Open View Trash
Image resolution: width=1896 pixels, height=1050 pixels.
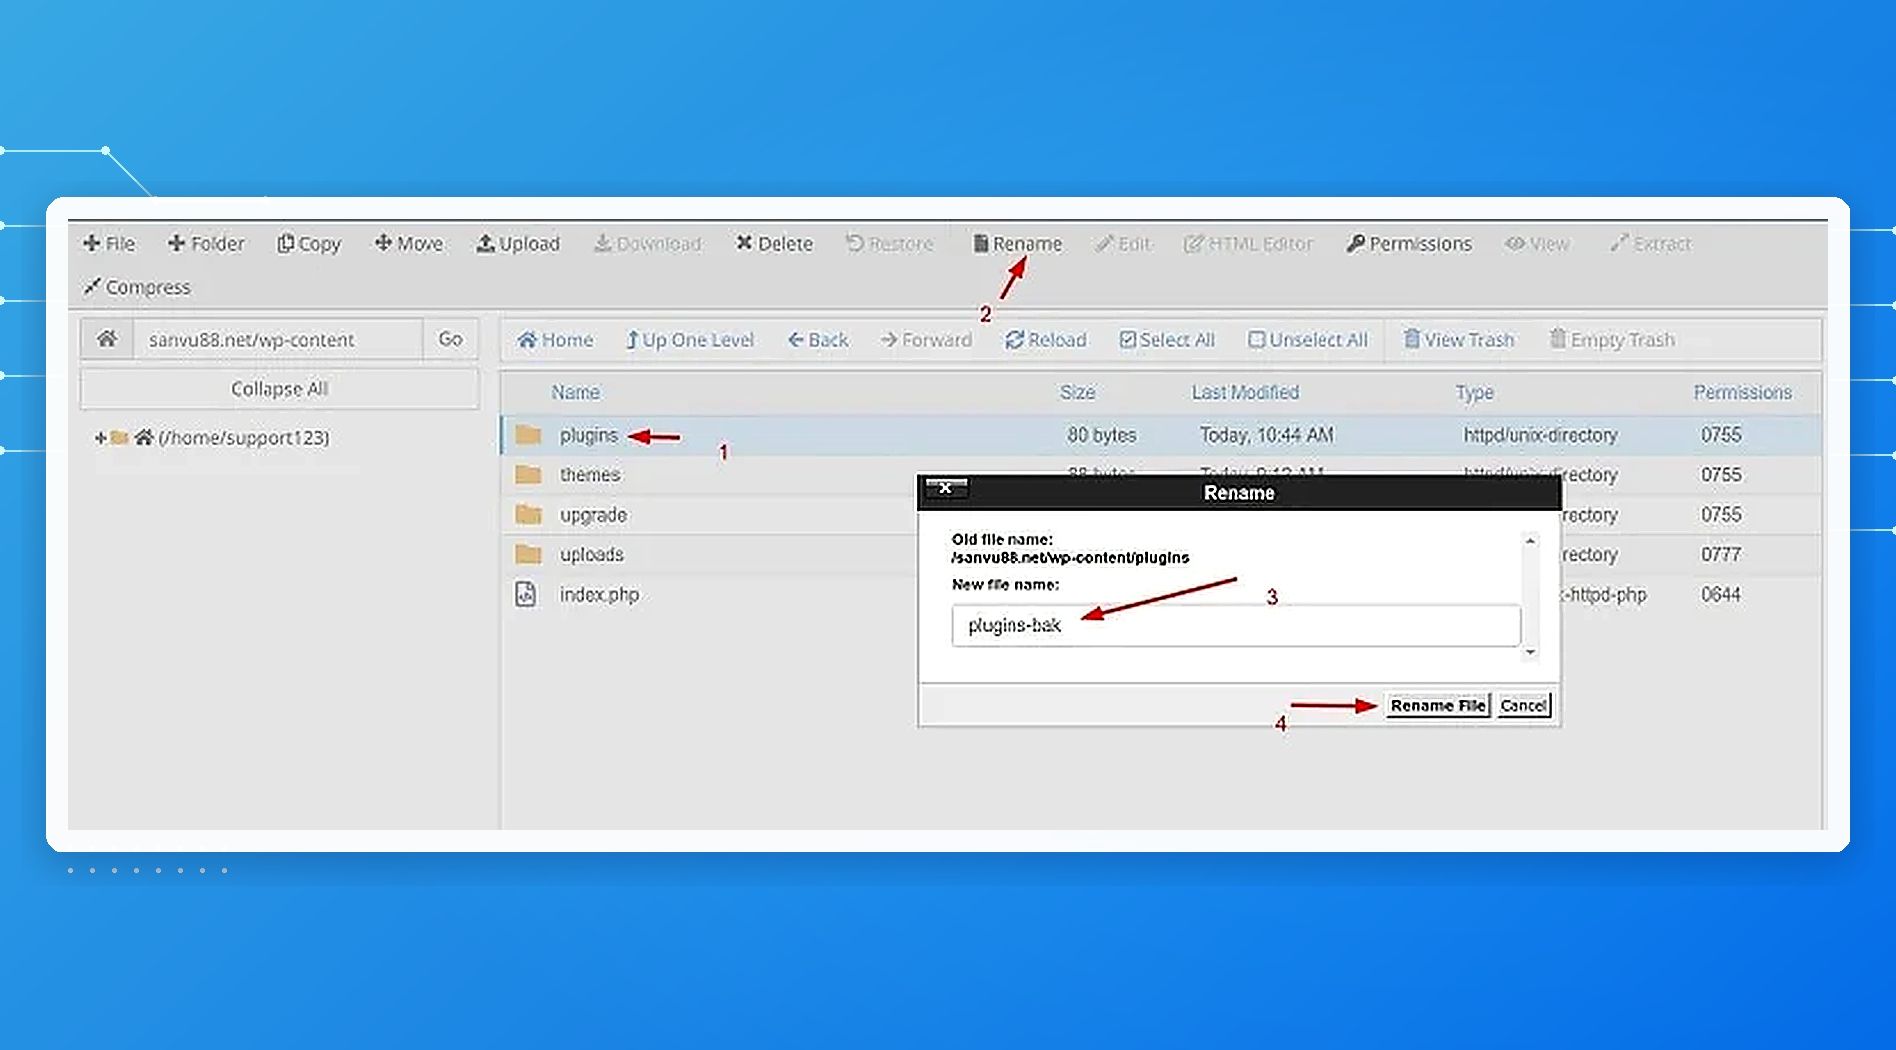(x=1459, y=340)
